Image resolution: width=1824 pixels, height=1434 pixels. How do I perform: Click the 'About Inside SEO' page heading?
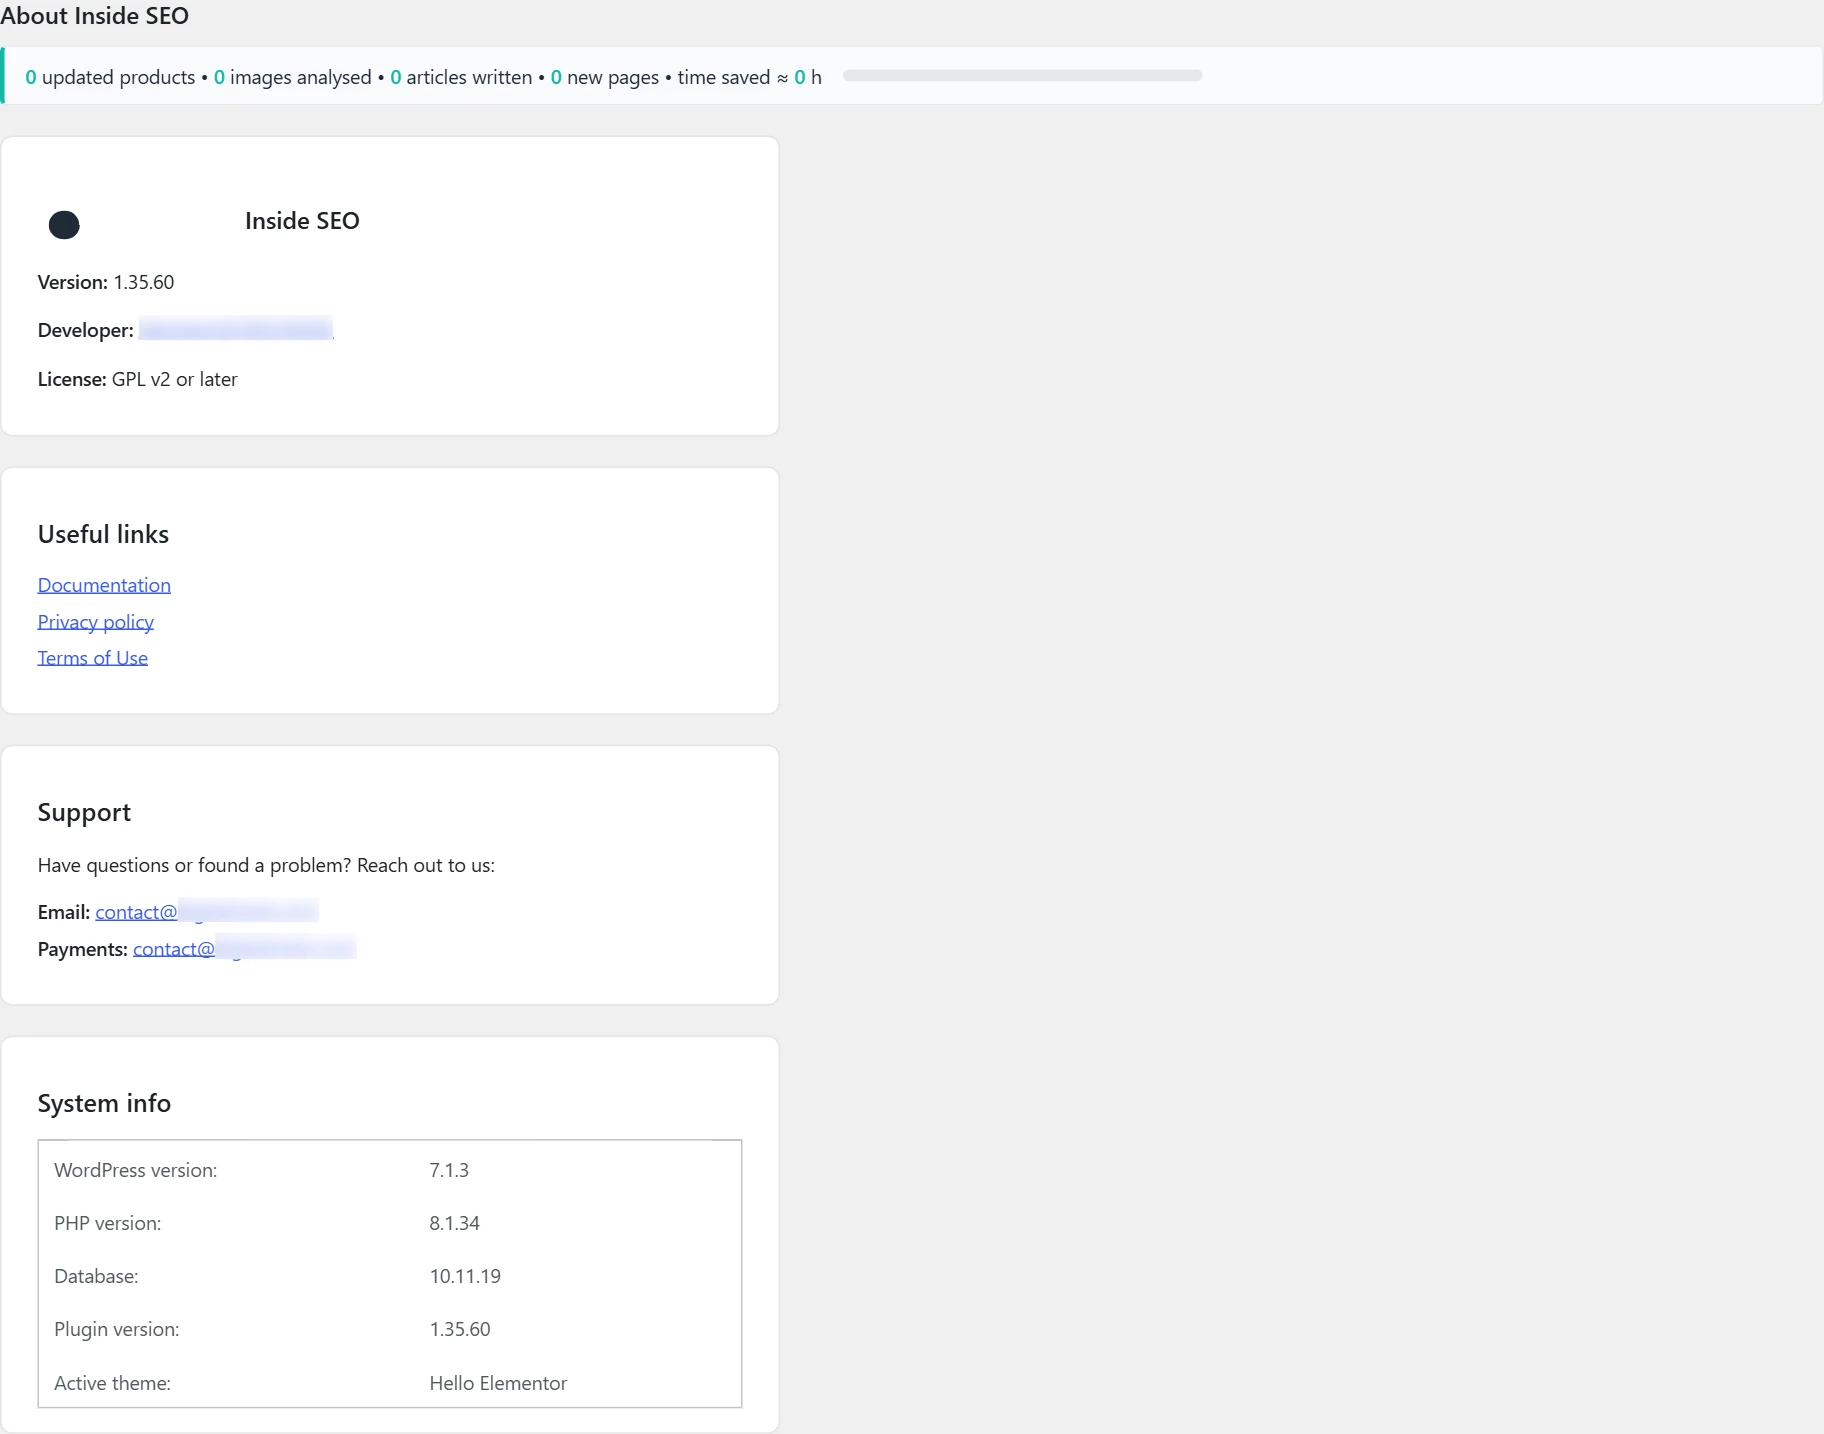coord(94,16)
